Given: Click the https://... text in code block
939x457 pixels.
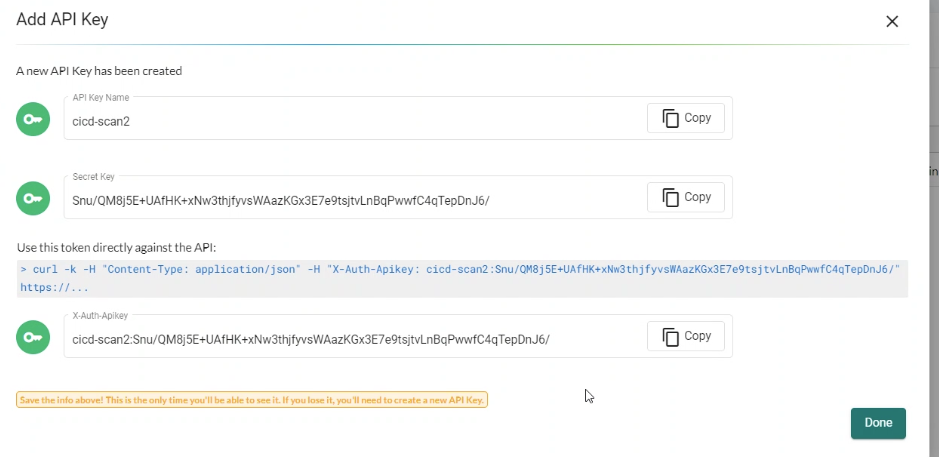Looking at the screenshot, I should (x=54, y=287).
